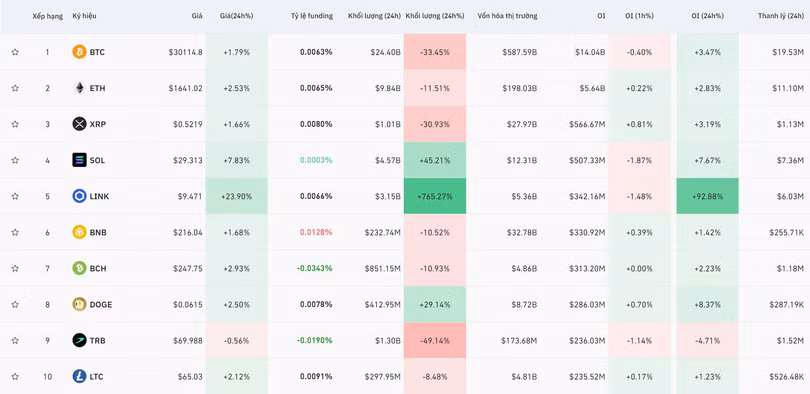Sort by Vốn hóa thị trường column header
Screen dimensions: 810x394
(x=507, y=16)
